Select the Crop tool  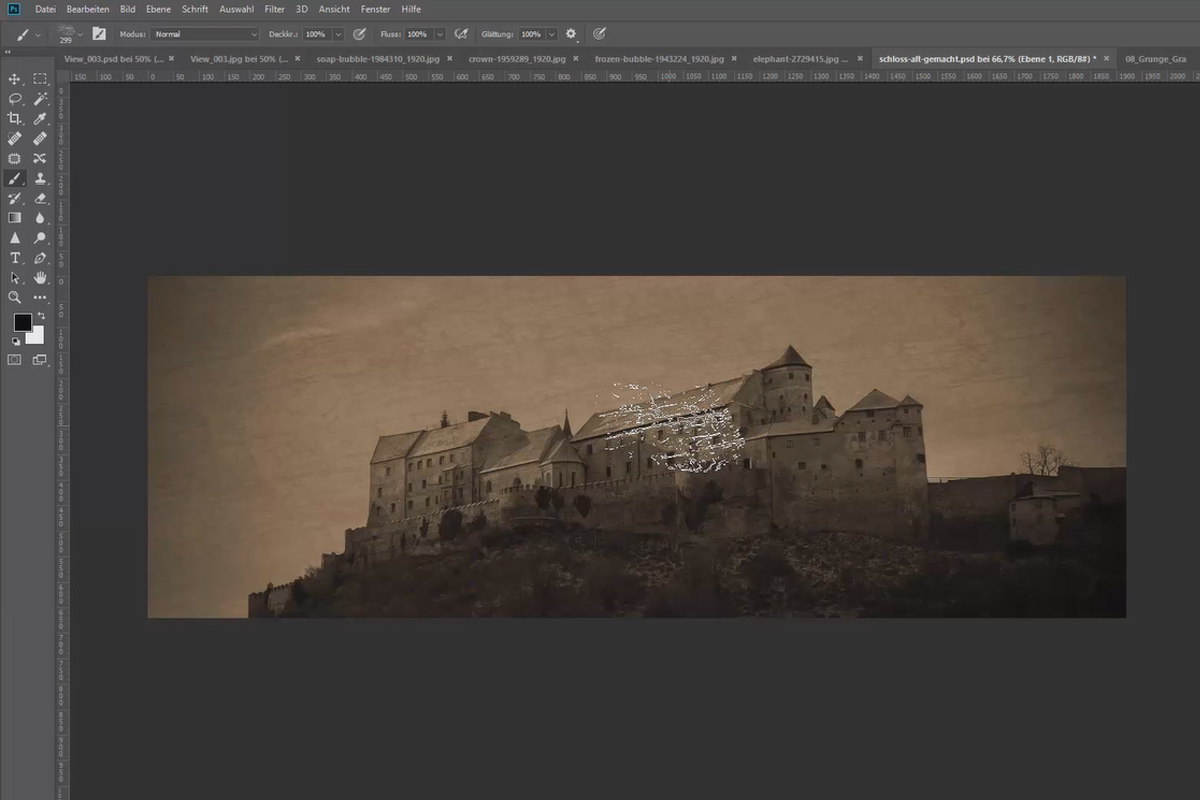tap(15, 119)
